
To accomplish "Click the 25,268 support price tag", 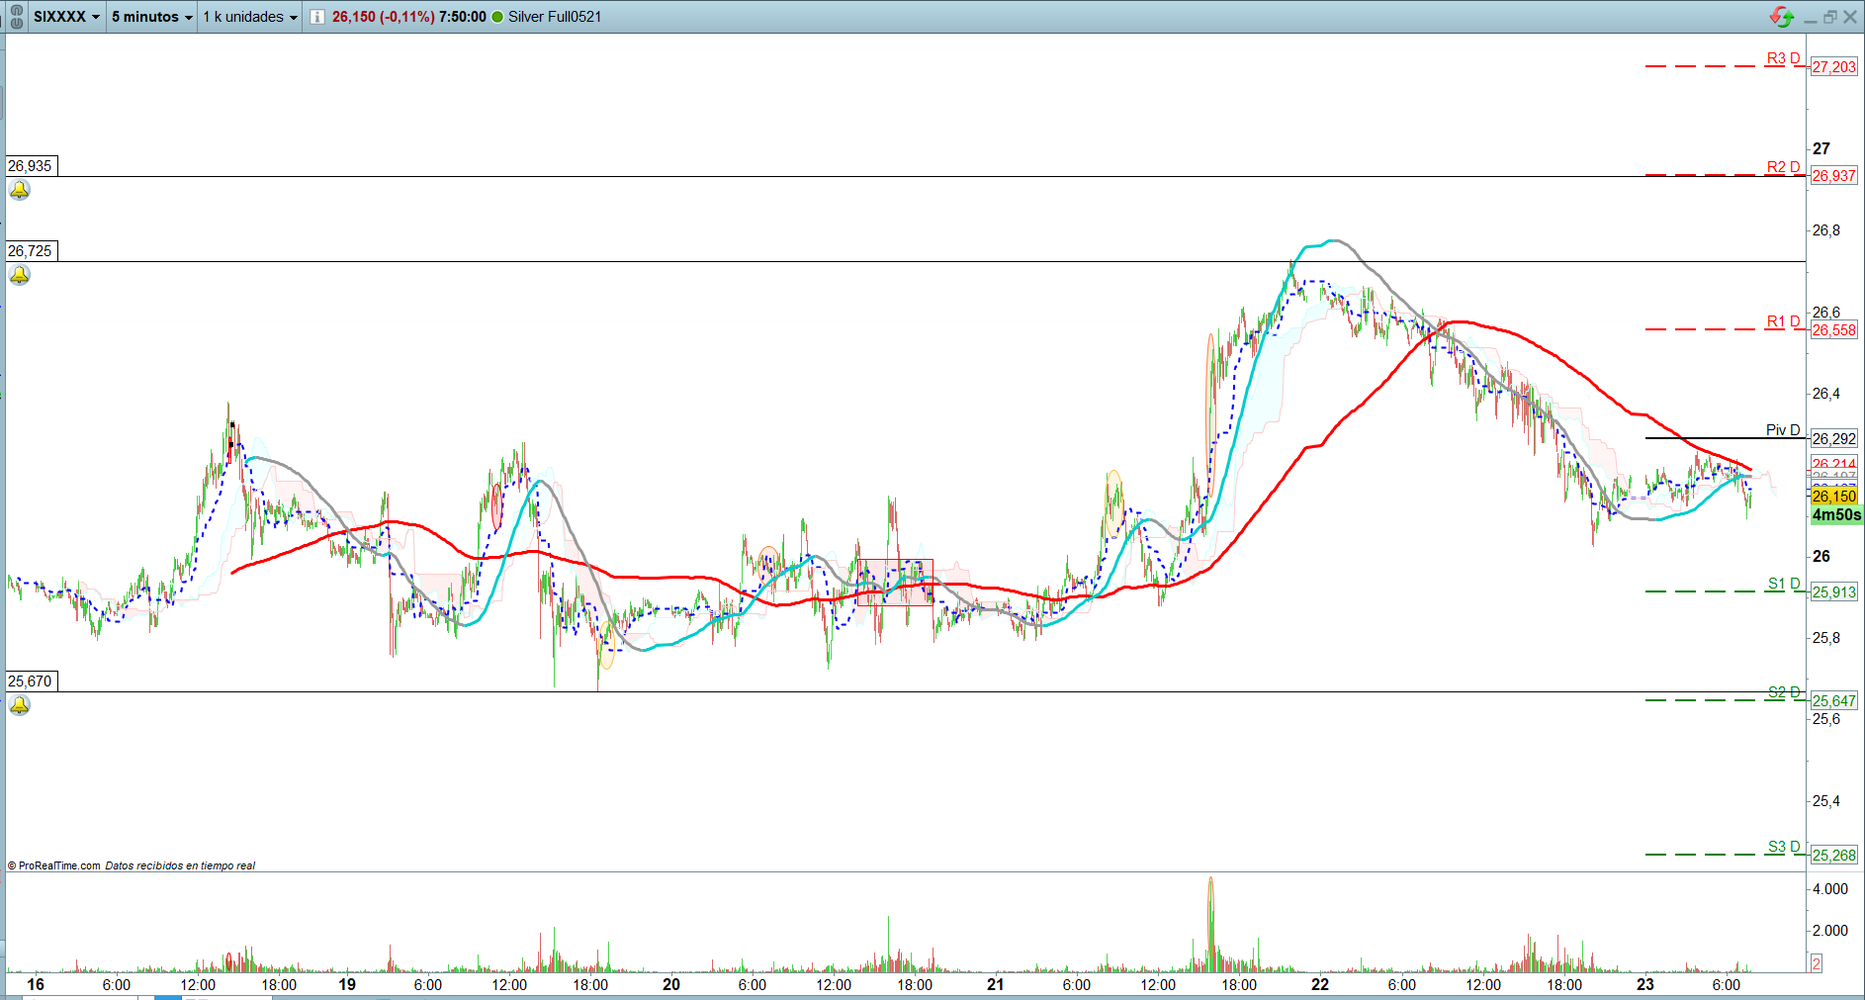I will tap(1834, 855).
